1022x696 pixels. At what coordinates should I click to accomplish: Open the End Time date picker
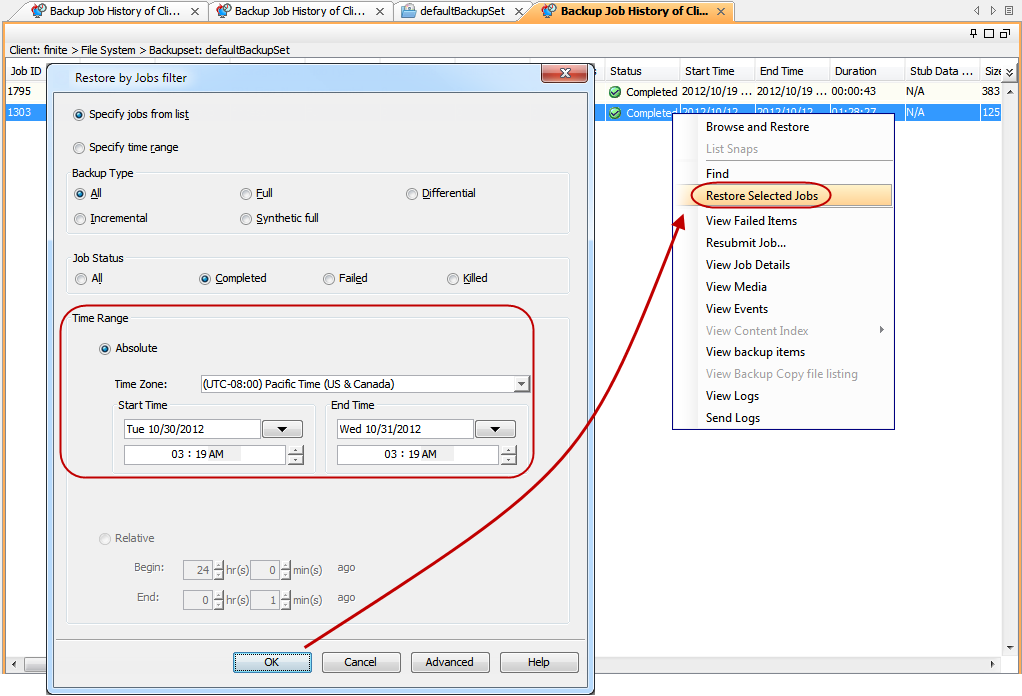click(x=495, y=429)
